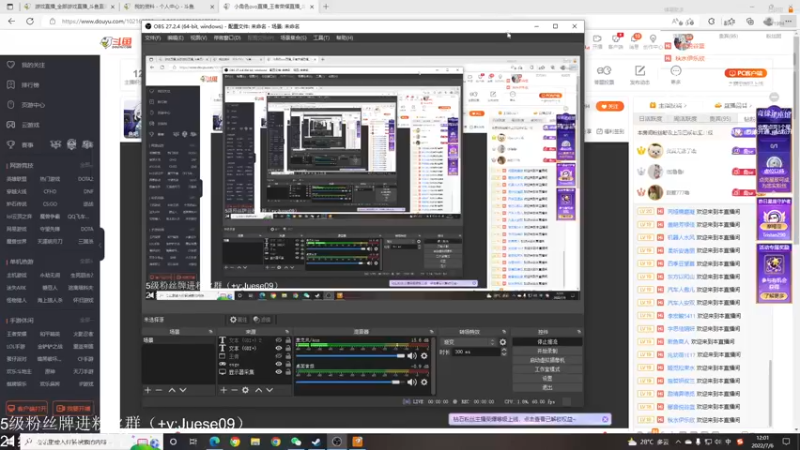This screenshot has width=800, height=450.
Task: Move source down in OBS Sources dock
Action: click(x=269, y=390)
